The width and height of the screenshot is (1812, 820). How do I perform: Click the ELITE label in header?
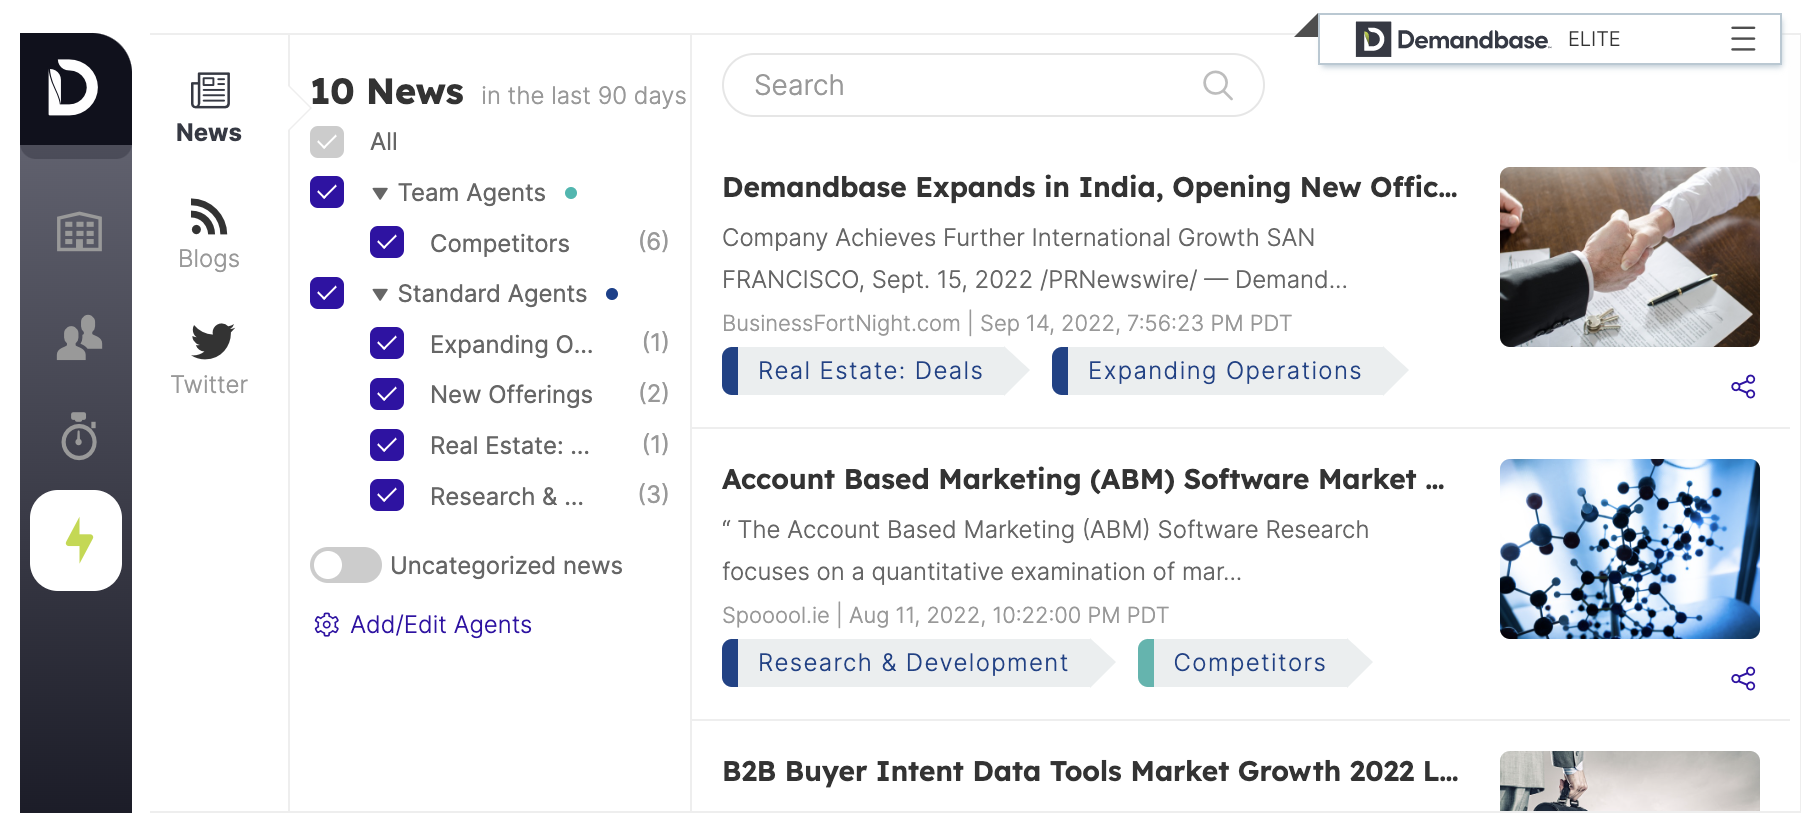pos(1594,39)
